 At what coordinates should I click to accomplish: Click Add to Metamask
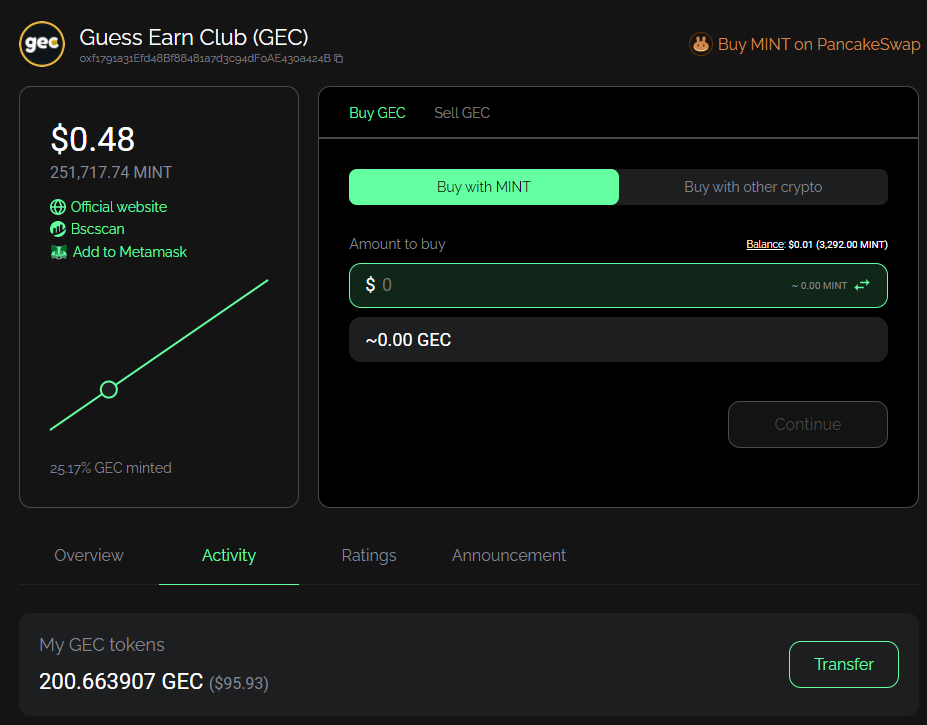[x=129, y=252]
